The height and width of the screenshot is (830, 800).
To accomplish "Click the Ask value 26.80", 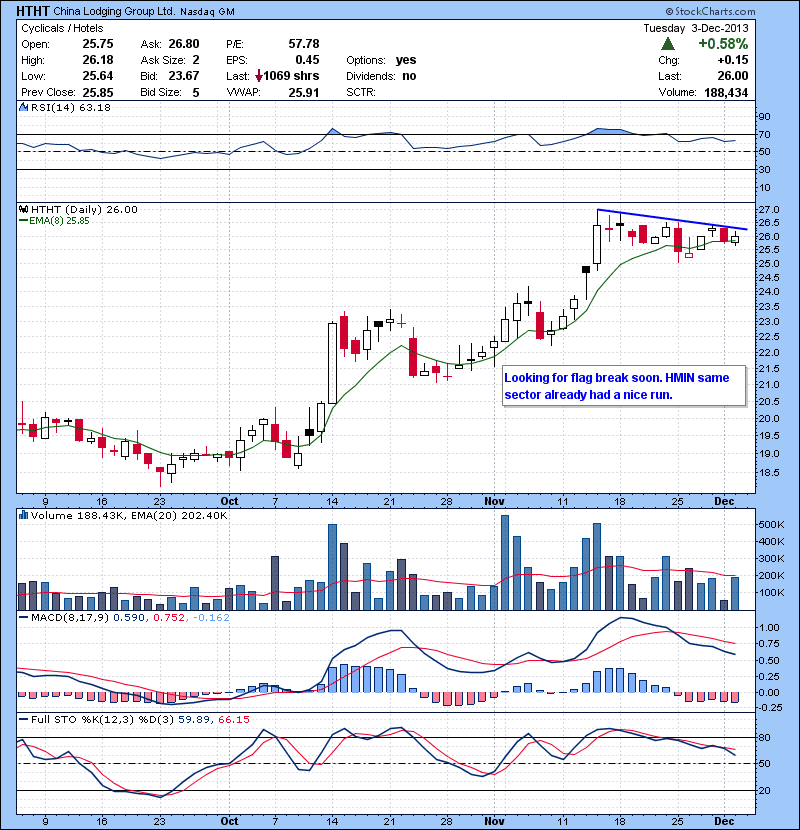I will pyautogui.click(x=184, y=44).
